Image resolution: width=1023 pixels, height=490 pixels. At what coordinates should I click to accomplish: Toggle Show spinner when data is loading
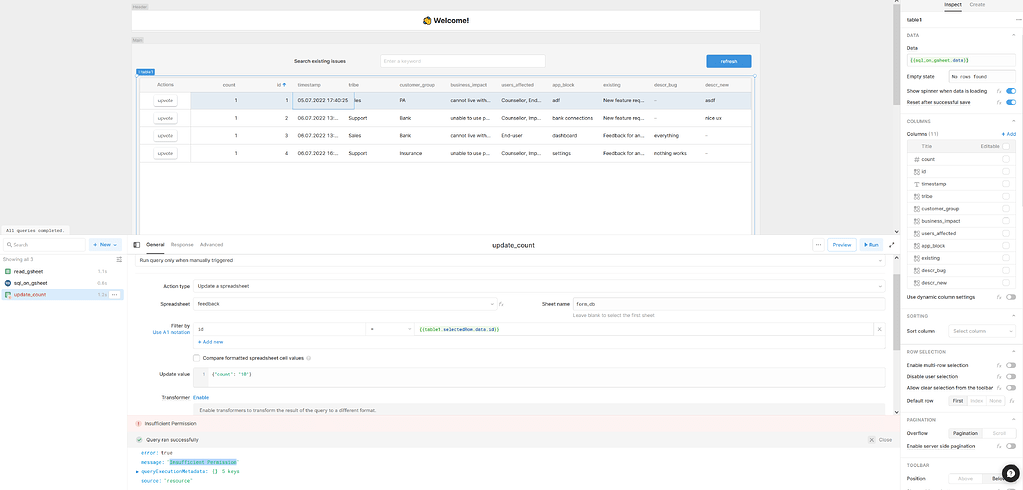1010,90
